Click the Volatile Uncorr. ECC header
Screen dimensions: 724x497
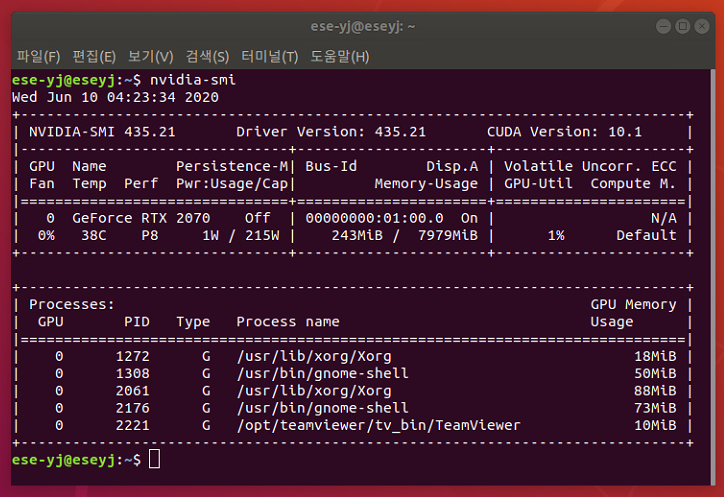[590, 166]
